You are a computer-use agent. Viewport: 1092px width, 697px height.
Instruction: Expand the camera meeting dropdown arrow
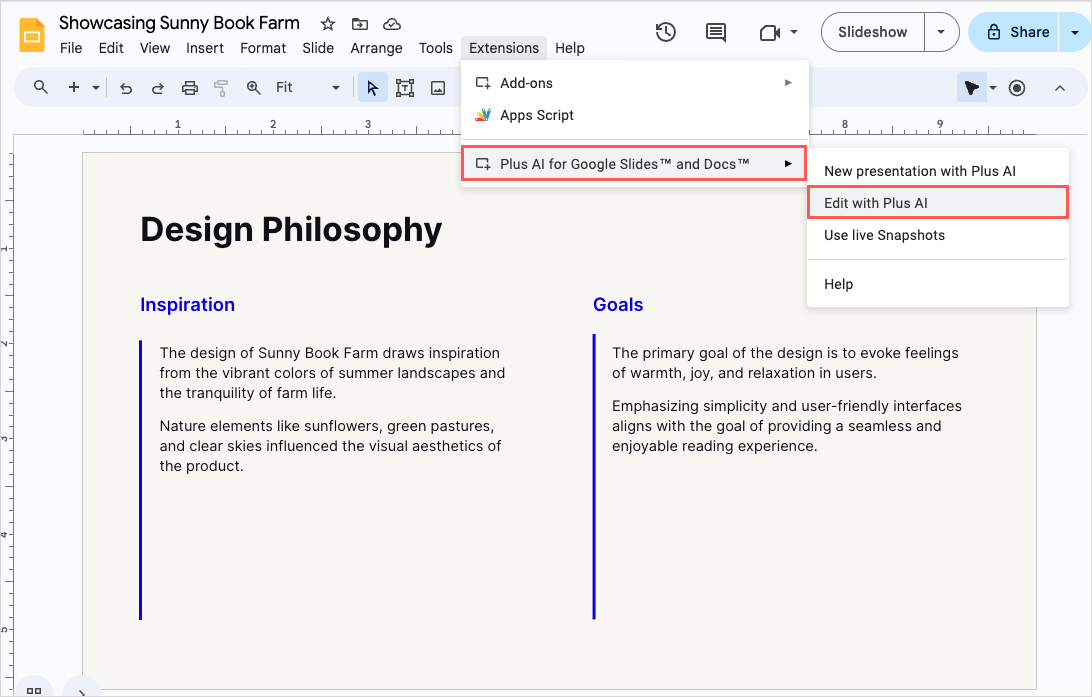794,32
